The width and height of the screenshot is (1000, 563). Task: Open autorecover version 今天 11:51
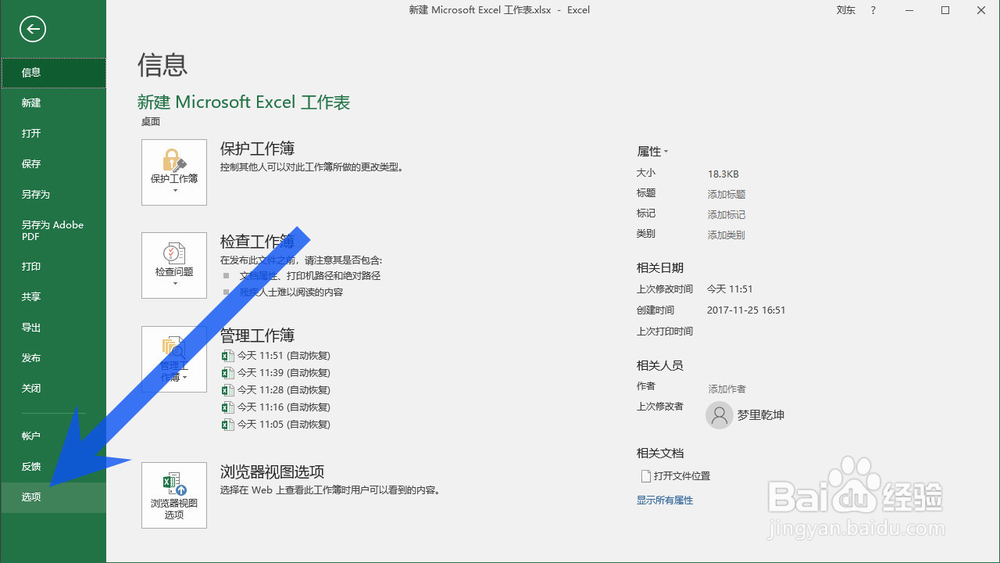click(276, 356)
